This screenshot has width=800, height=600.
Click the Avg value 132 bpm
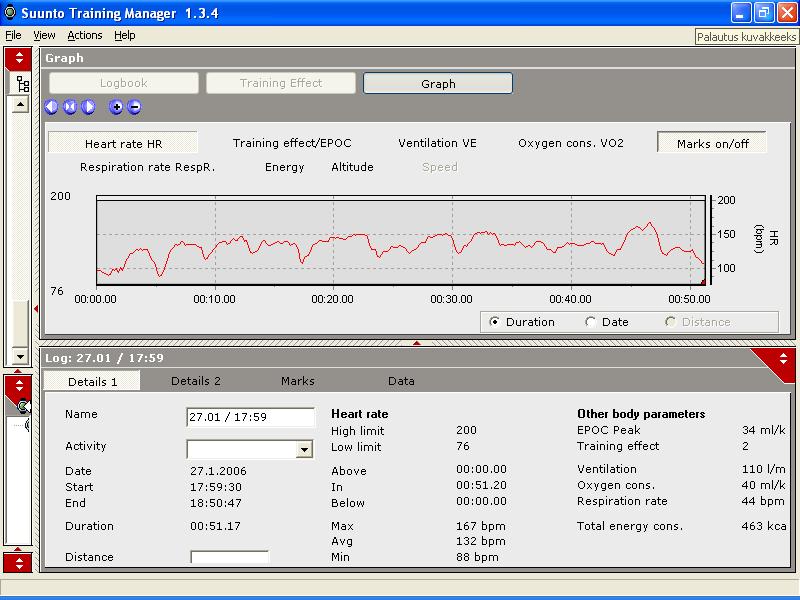480,541
